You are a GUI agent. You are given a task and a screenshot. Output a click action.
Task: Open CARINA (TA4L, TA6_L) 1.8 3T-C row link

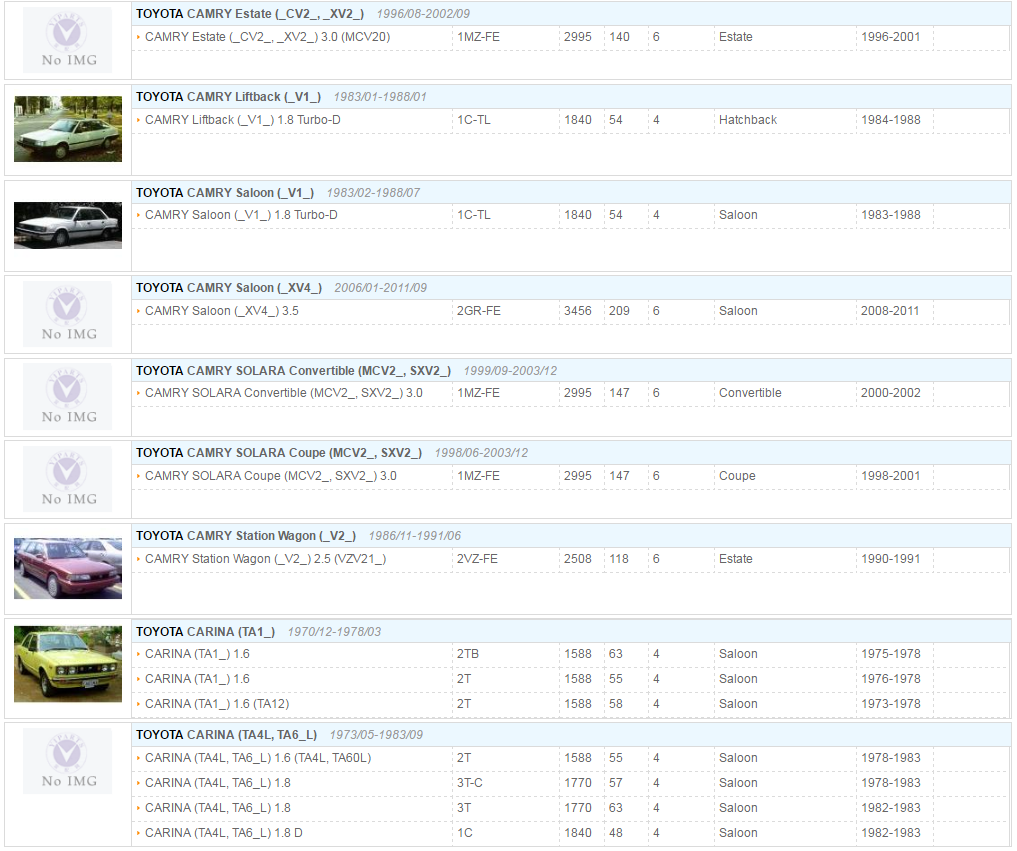(x=217, y=783)
